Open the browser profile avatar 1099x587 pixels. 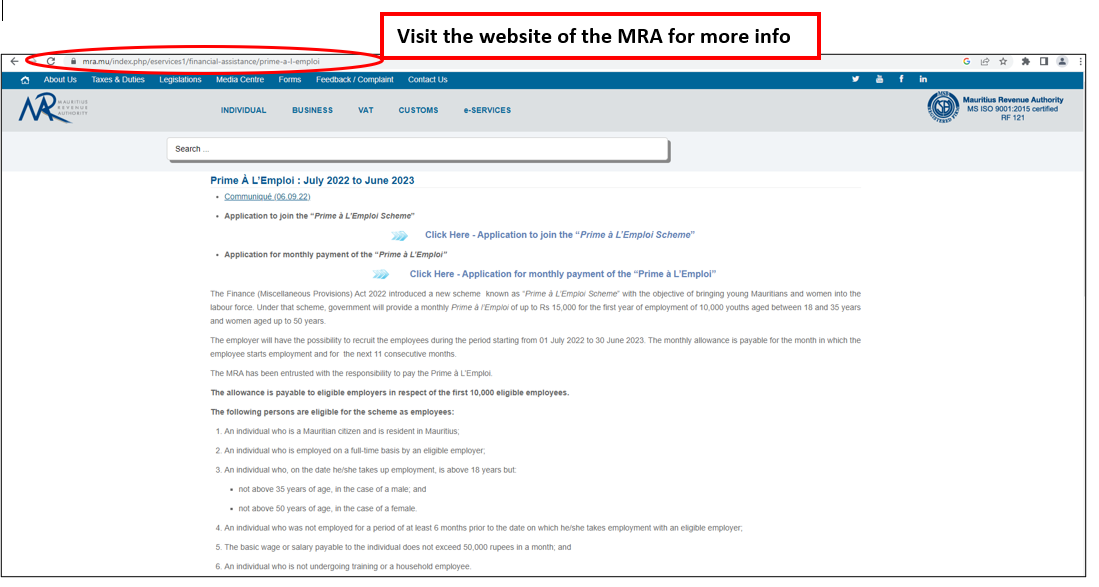[x=1062, y=62]
